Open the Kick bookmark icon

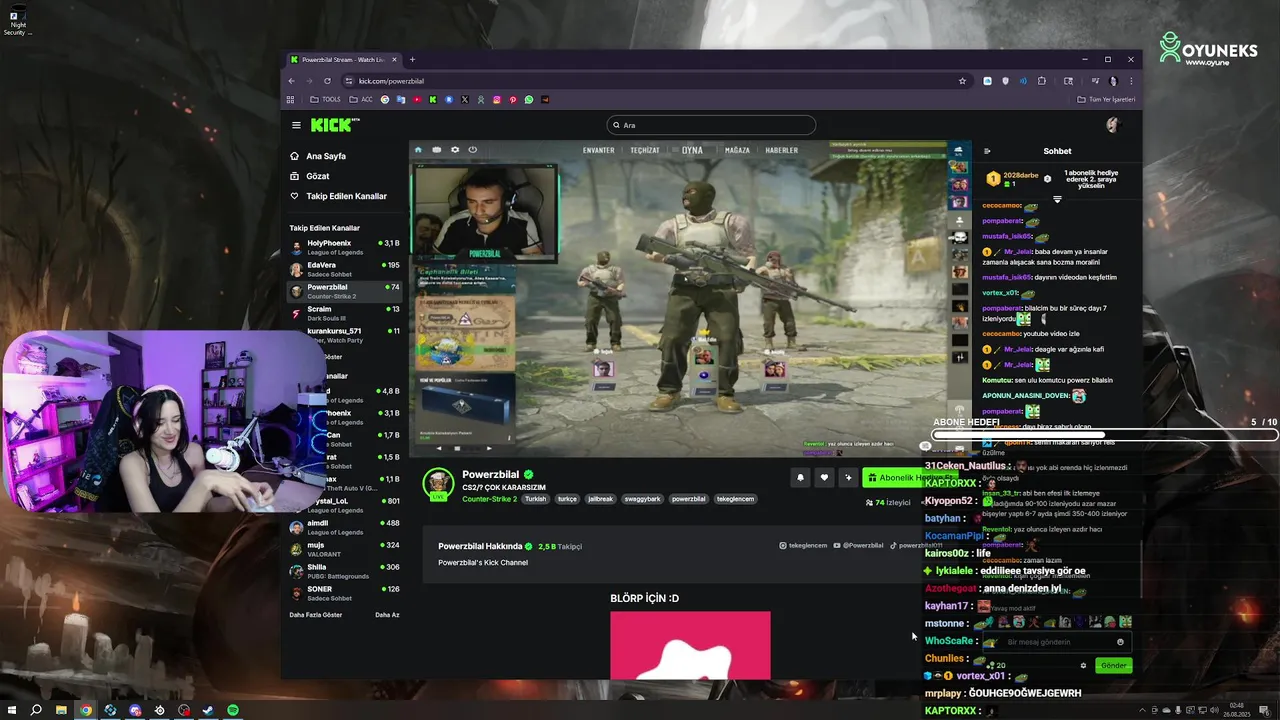433,100
